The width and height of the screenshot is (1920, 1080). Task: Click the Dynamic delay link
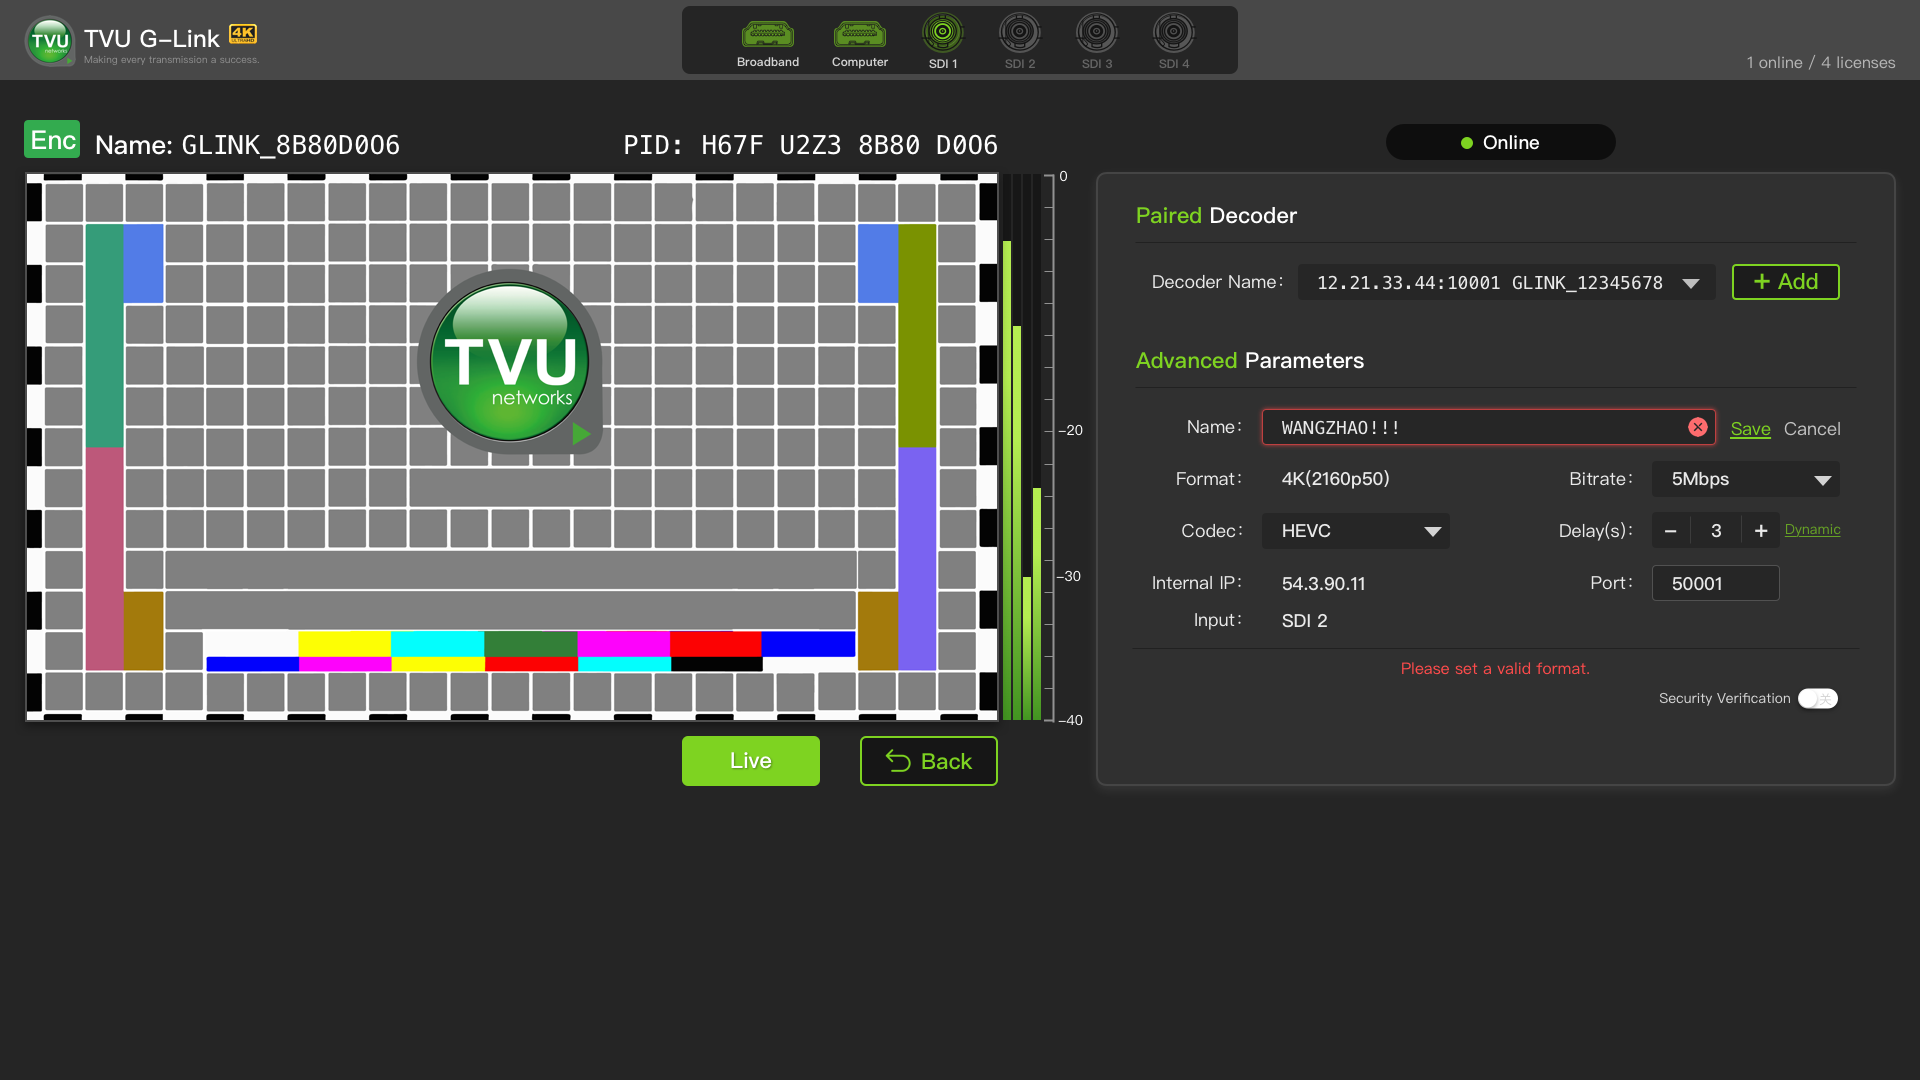[x=1812, y=530]
